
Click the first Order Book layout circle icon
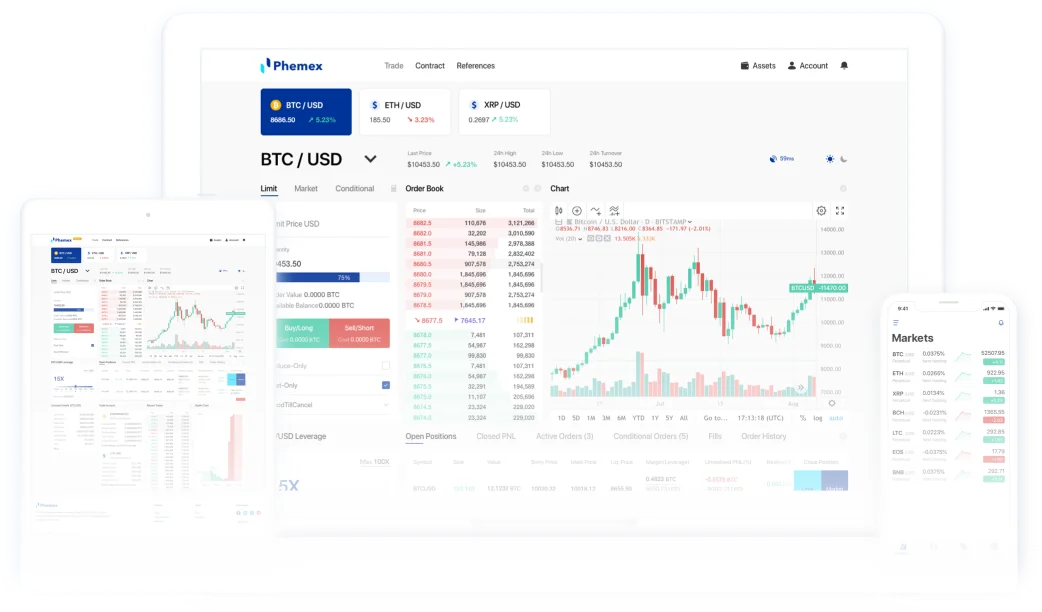coord(526,189)
